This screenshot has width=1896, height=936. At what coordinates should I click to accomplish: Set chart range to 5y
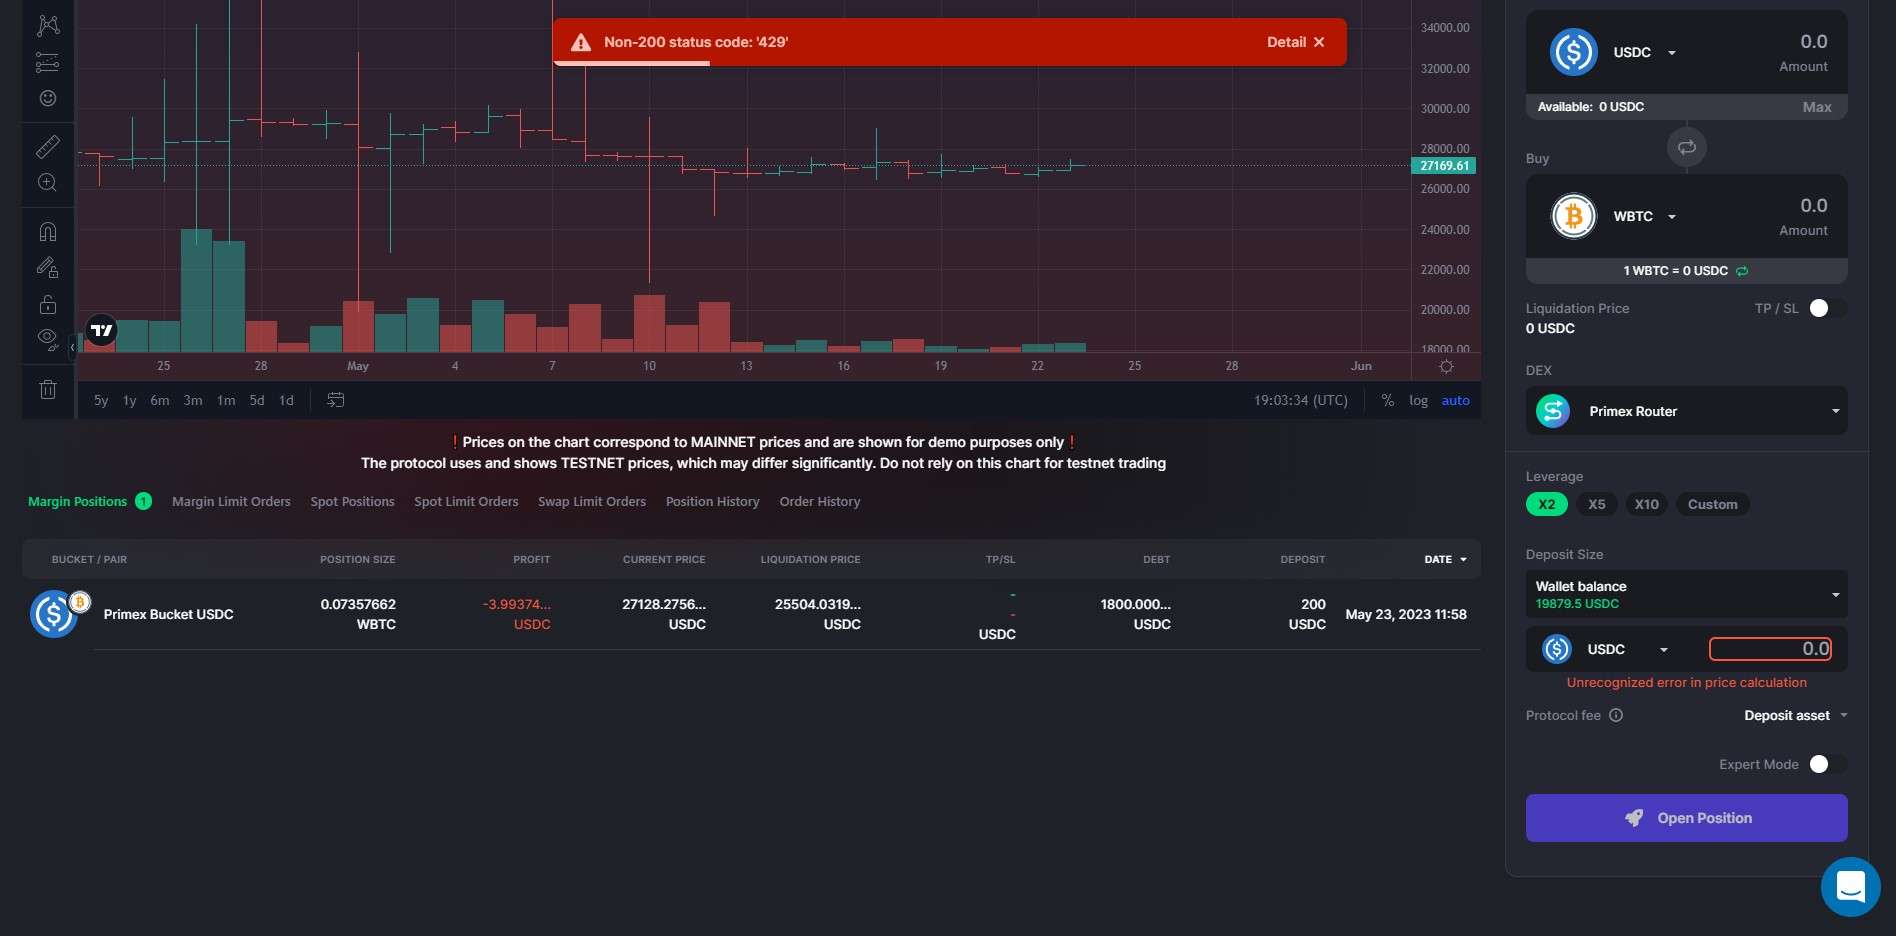click(101, 400)
